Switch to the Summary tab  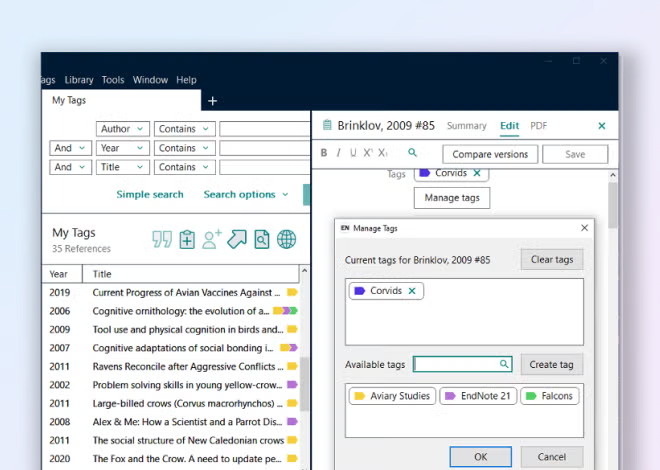click(466, 126)
